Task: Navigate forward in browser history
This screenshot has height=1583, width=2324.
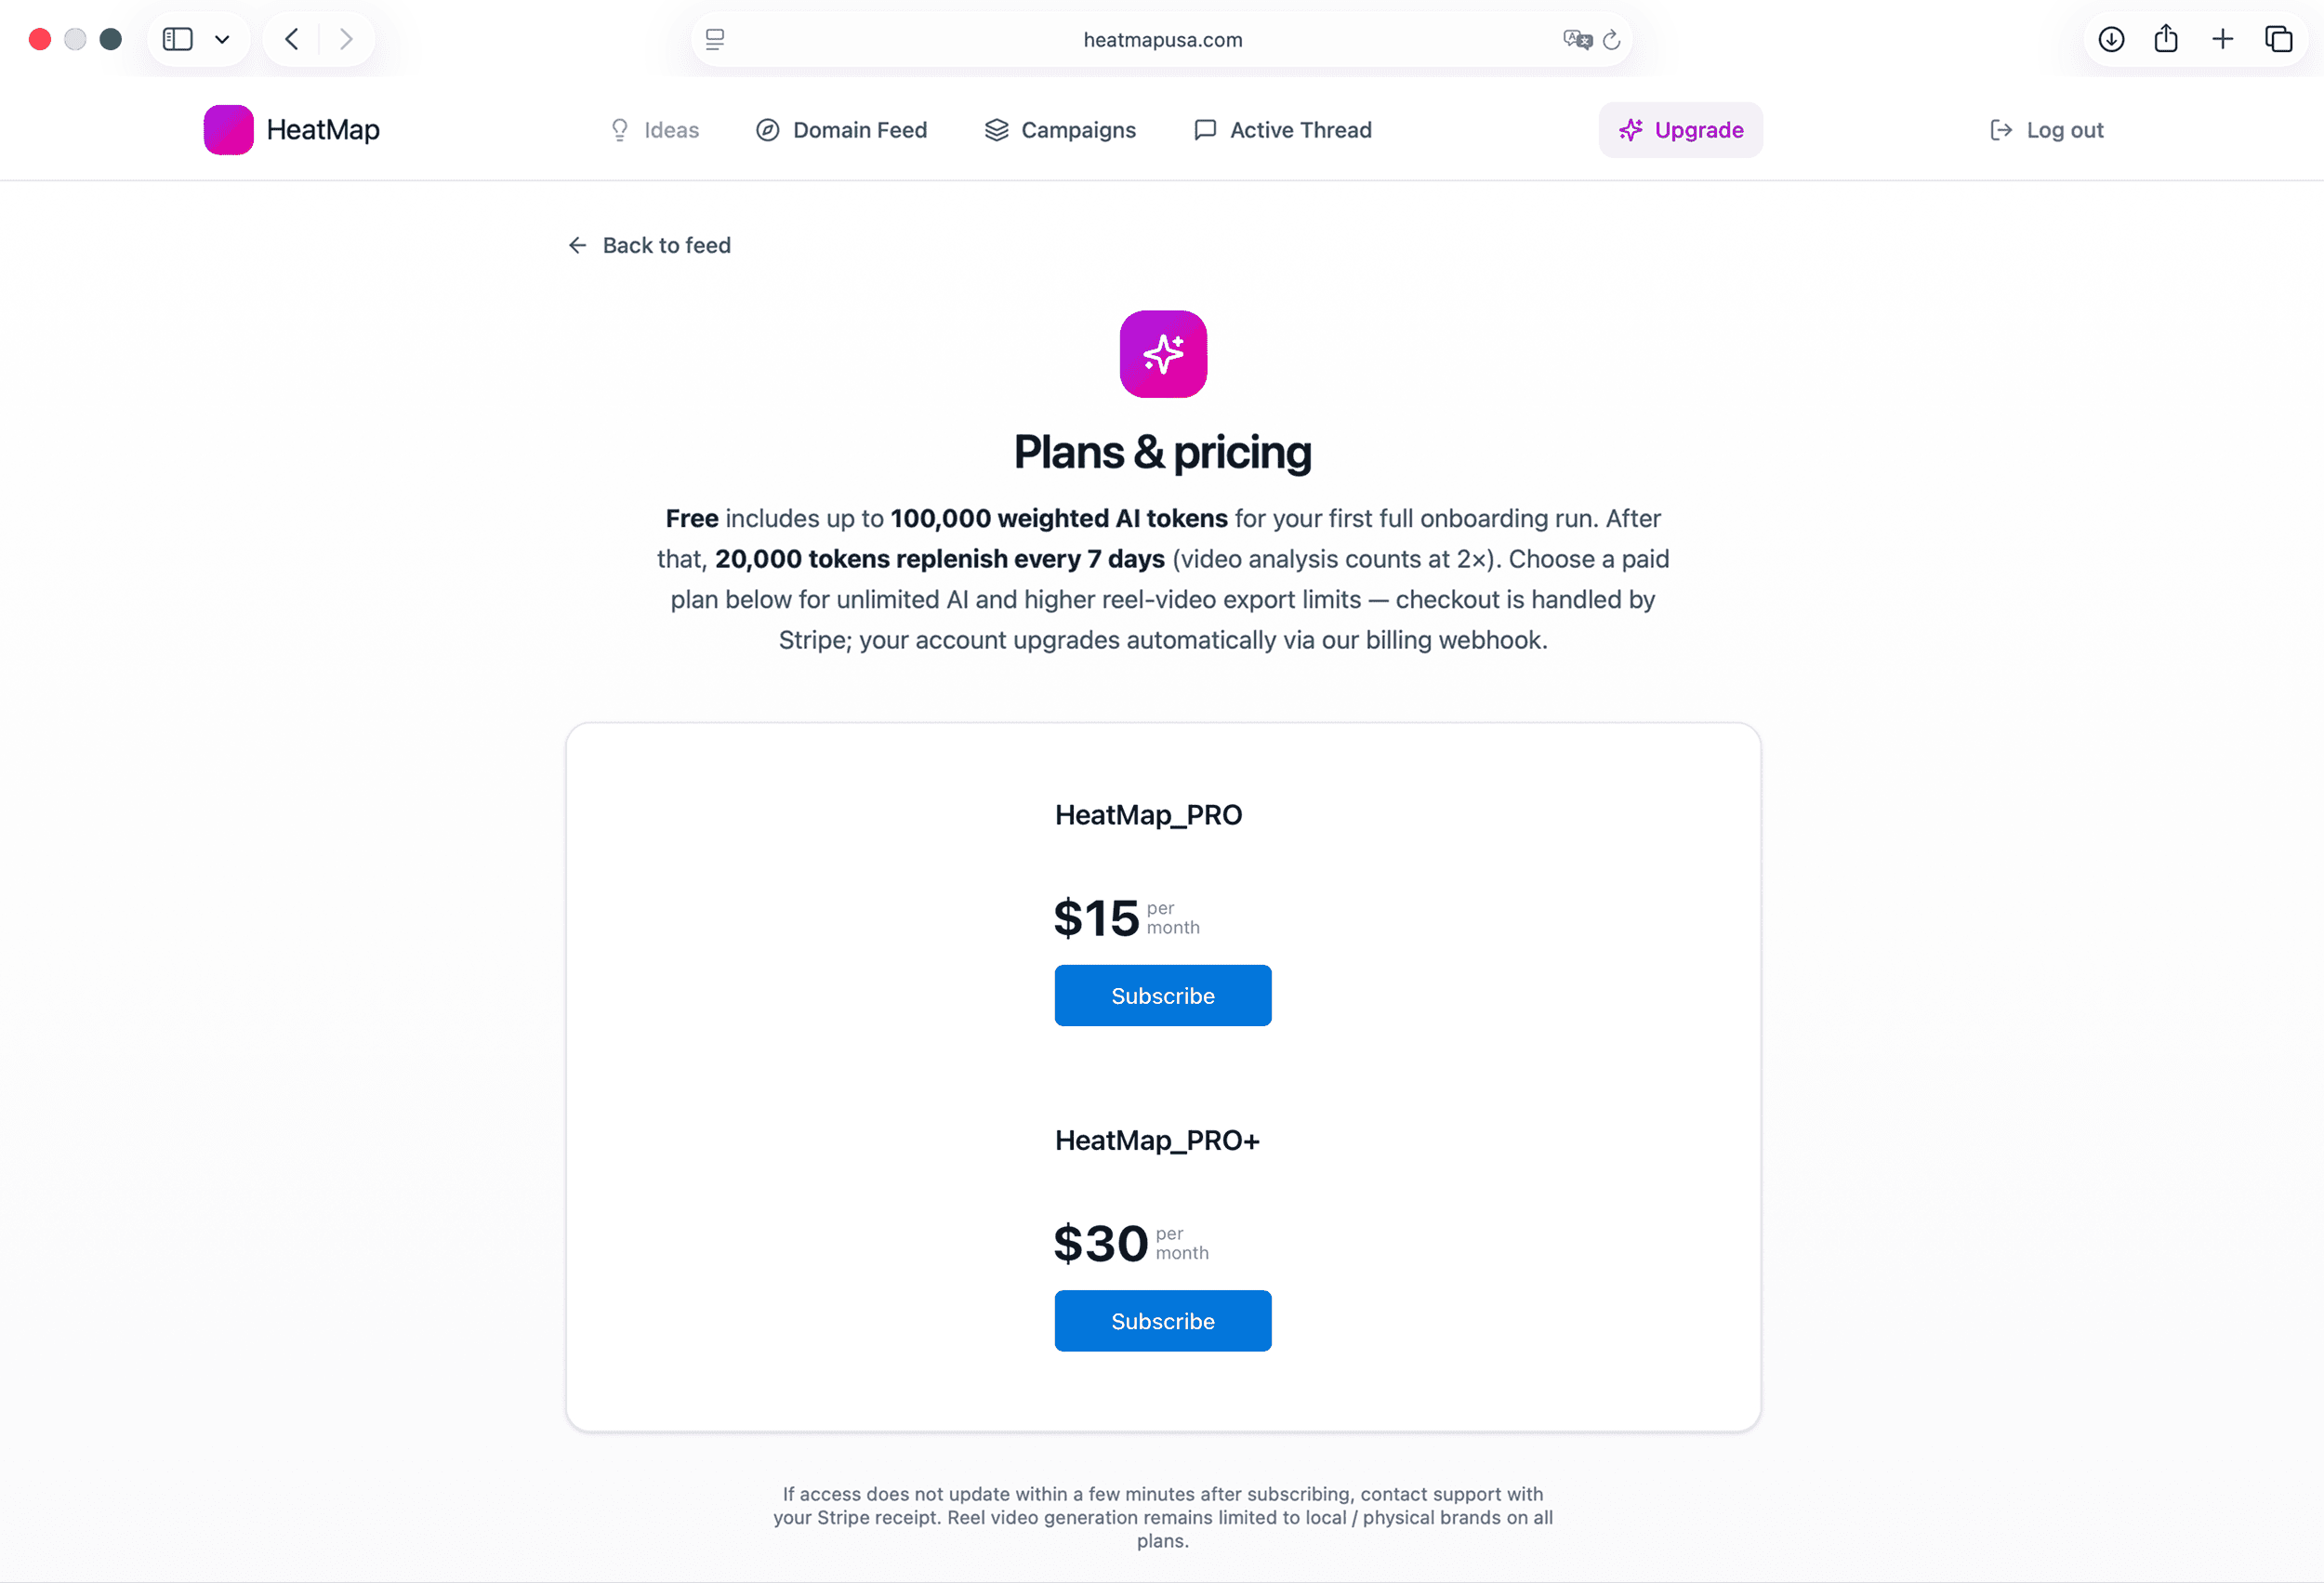Action: (346, 39)
